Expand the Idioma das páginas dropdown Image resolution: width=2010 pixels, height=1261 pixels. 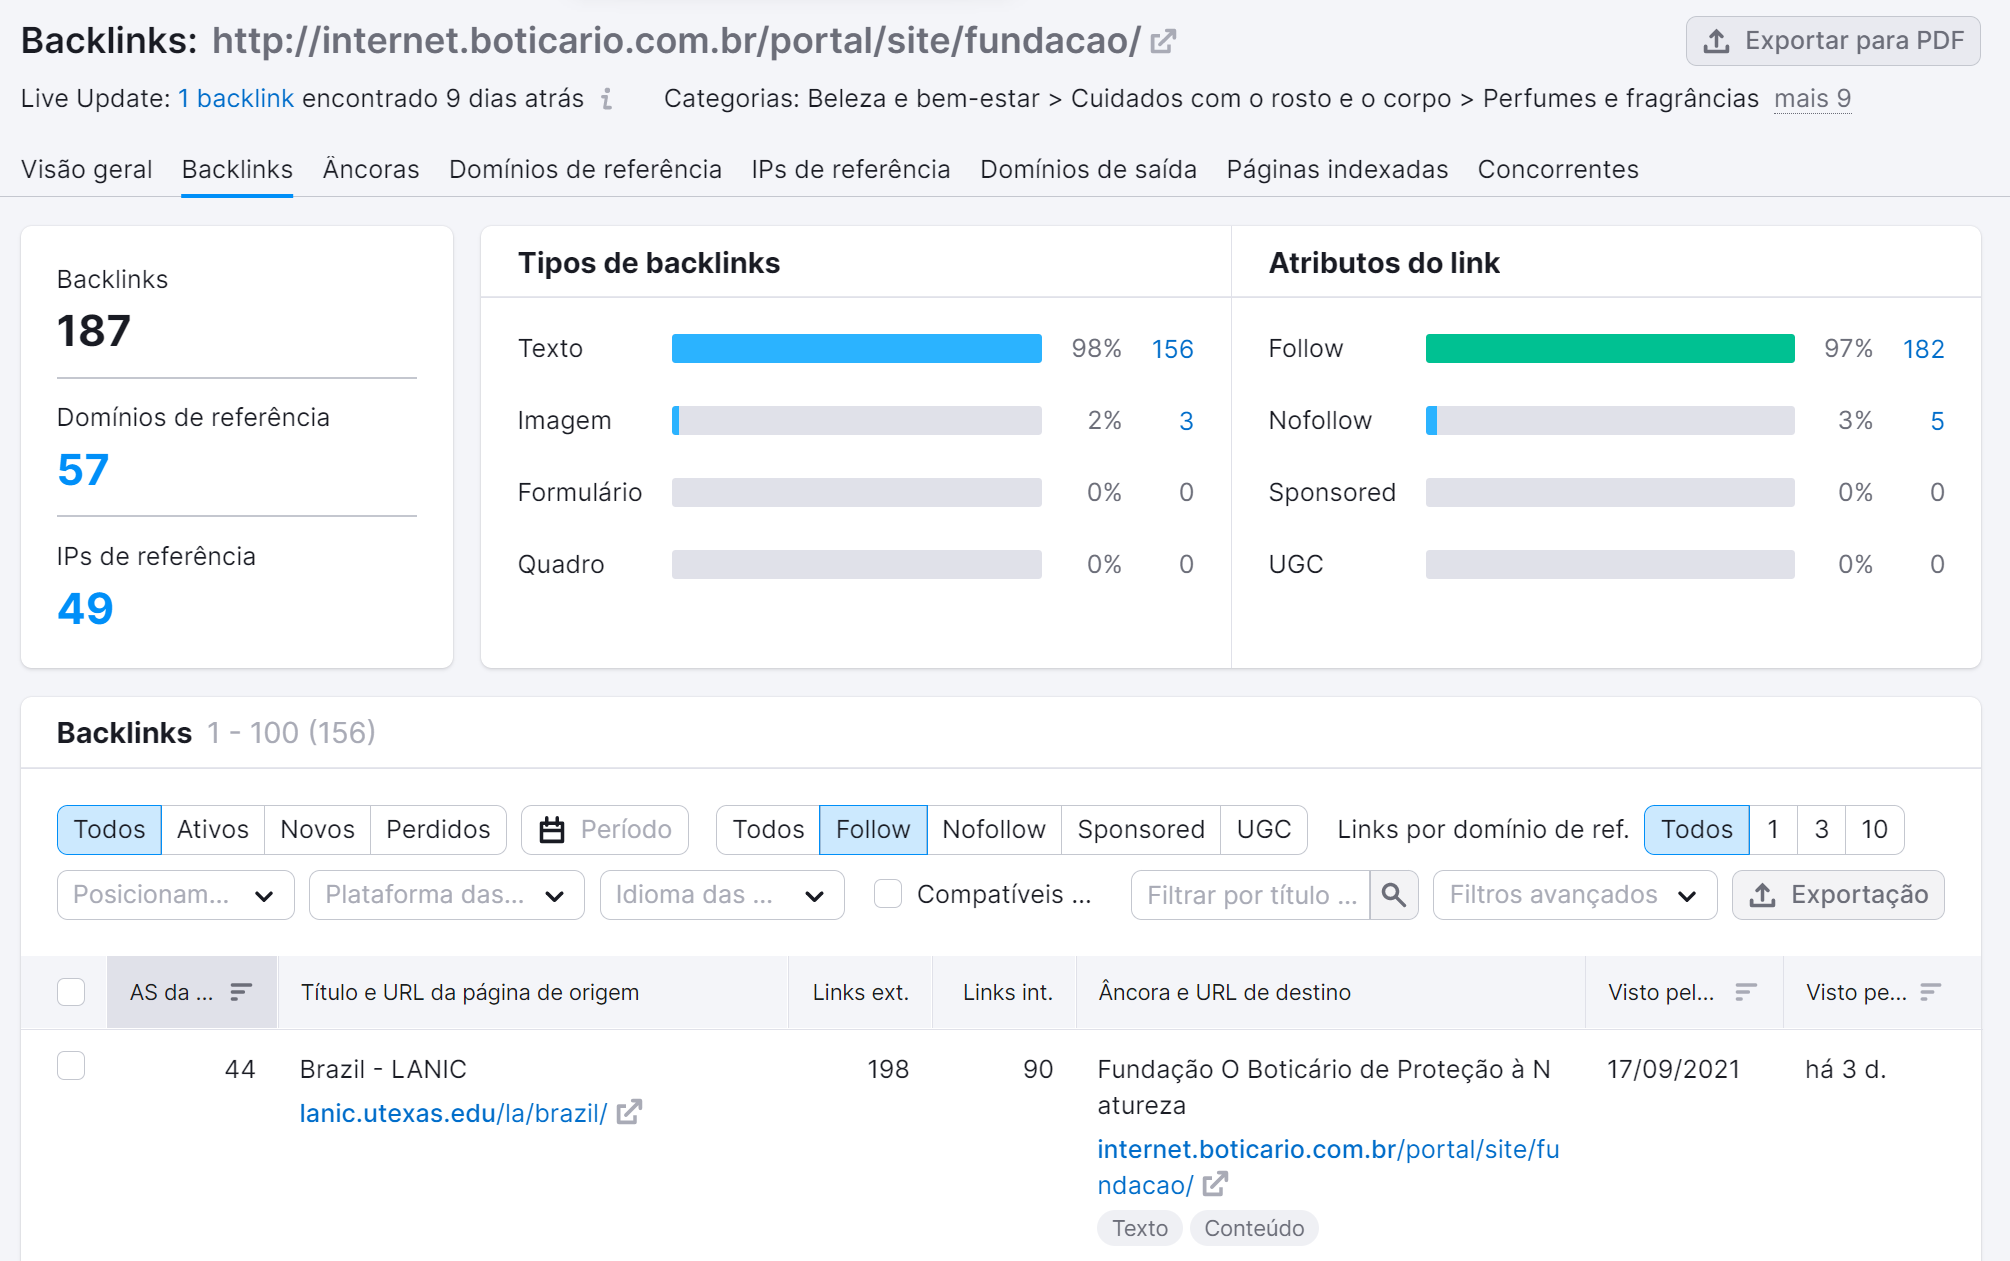pyautogui.click(x=721, y=894)
